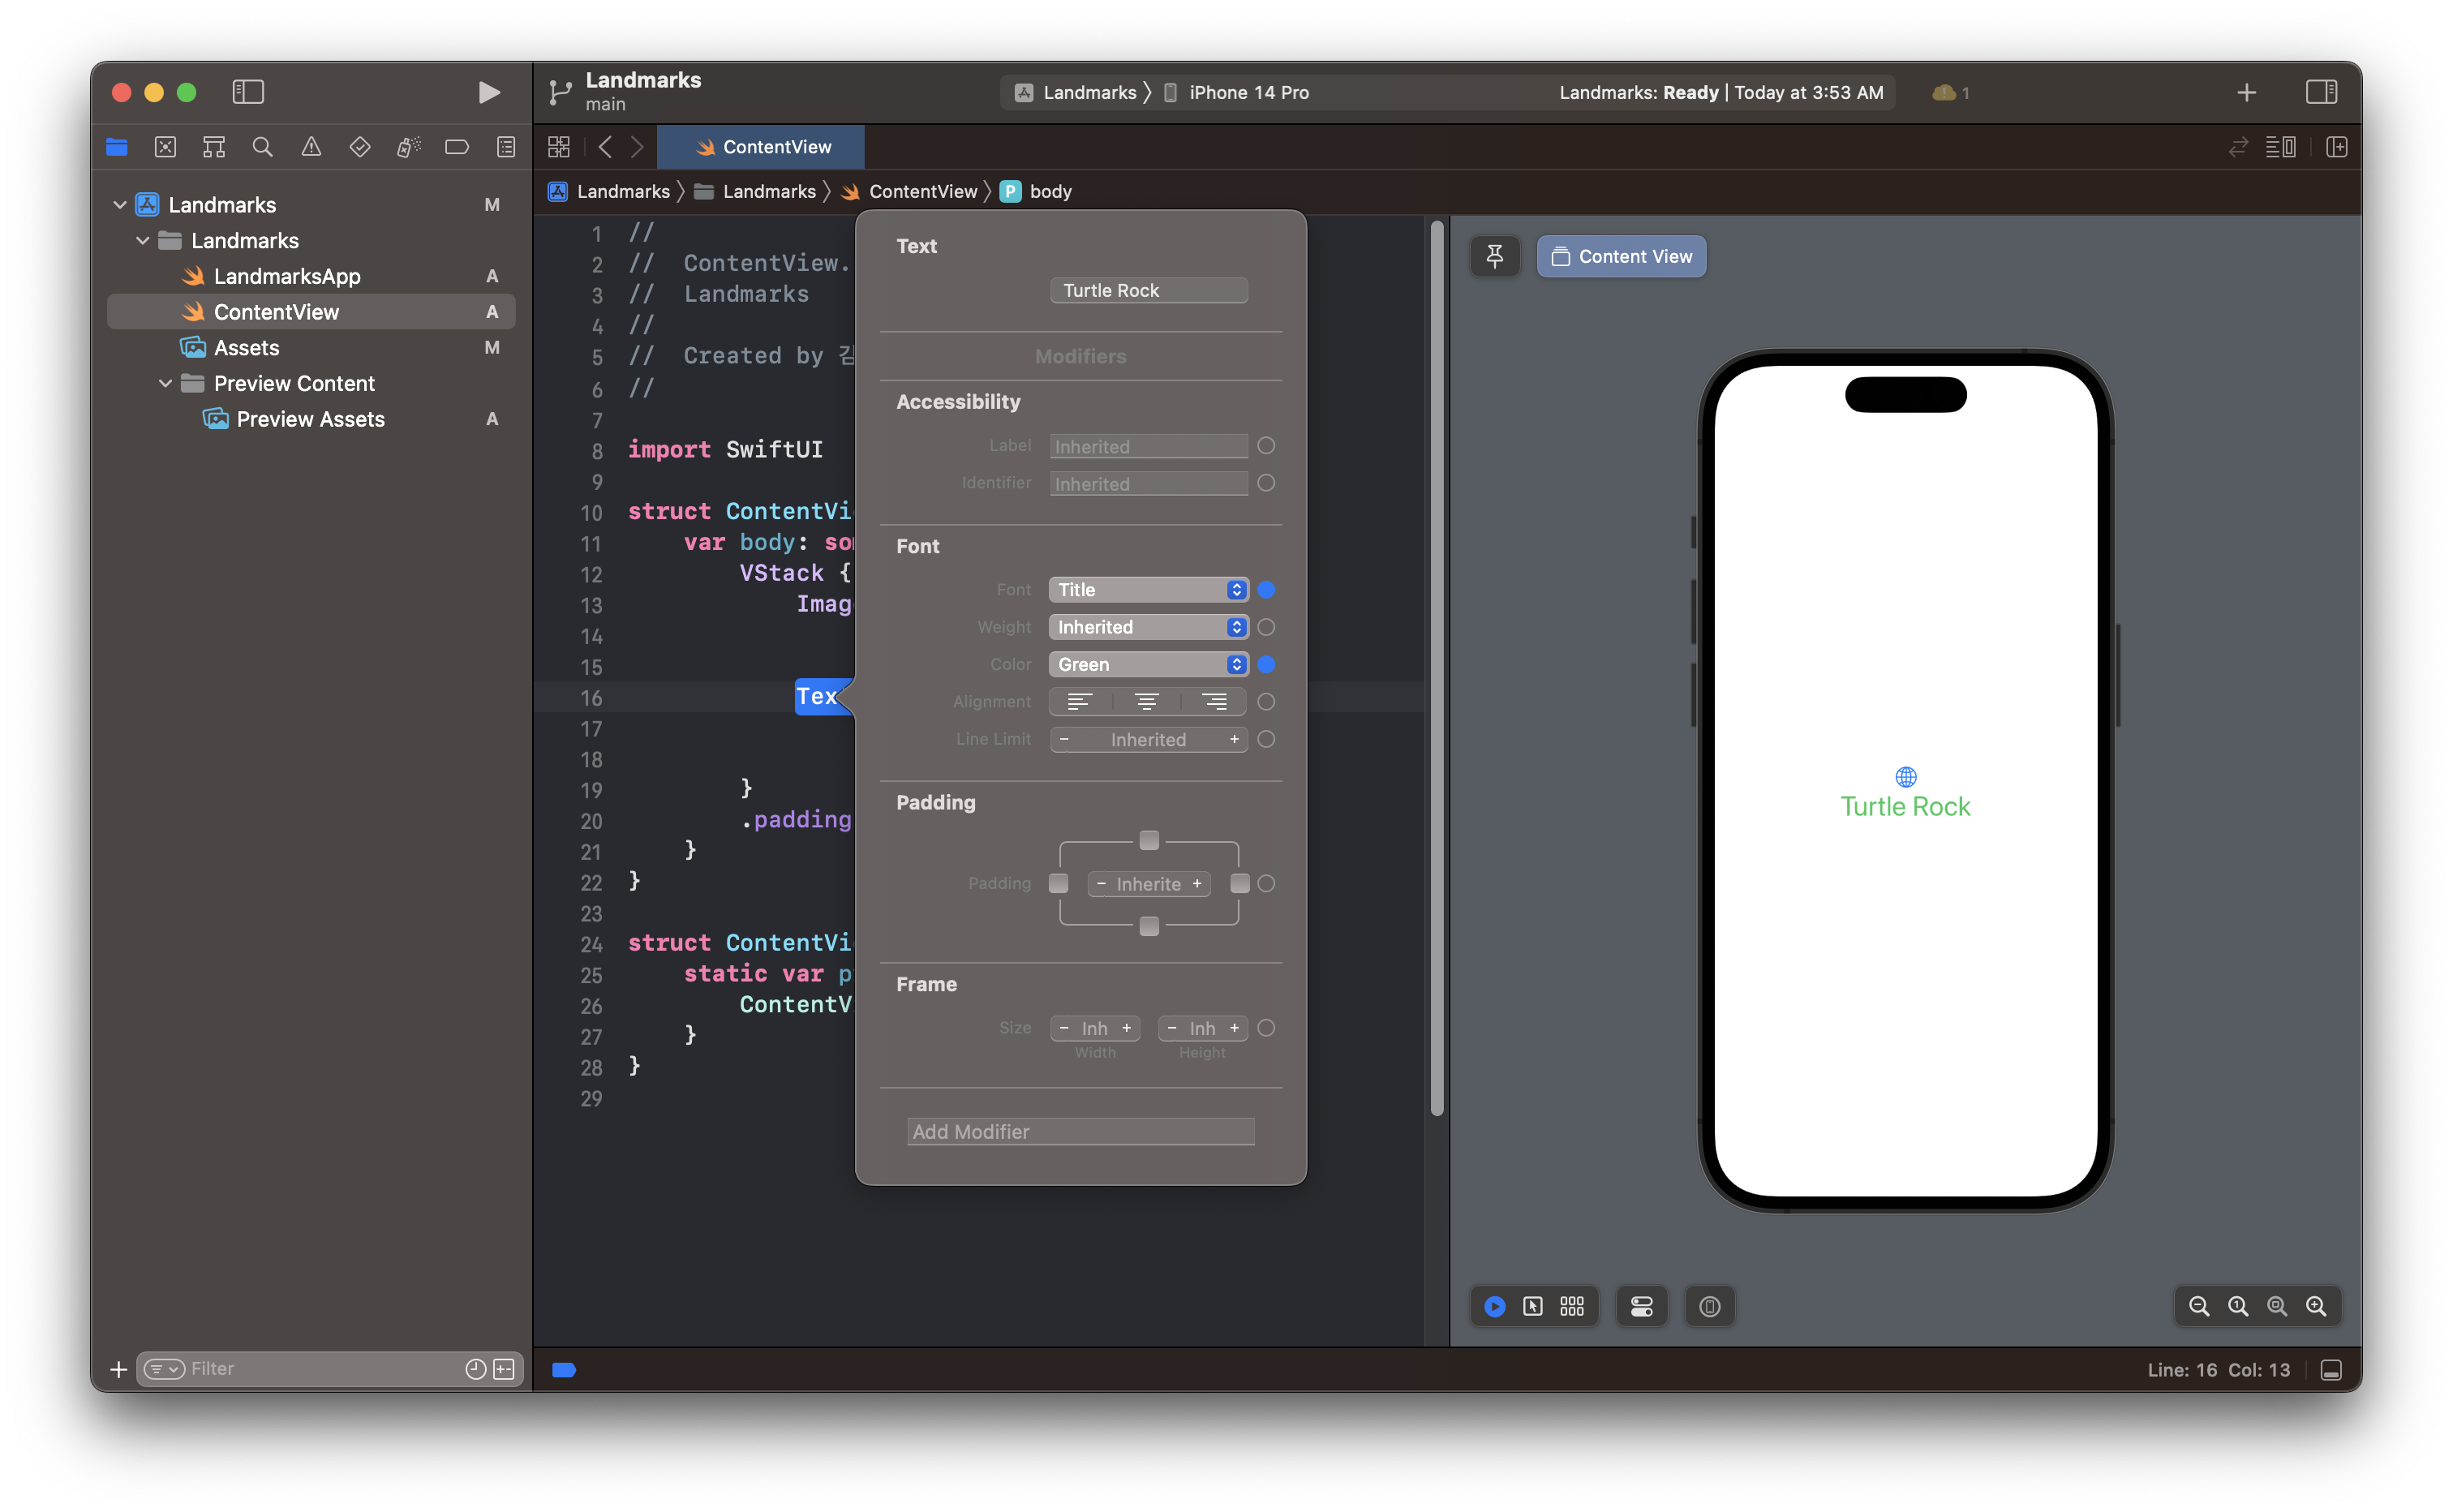Toggle the Font modifier indicator circle
This screenshot has height=1512, width=2453.
tap(1266, 590)
